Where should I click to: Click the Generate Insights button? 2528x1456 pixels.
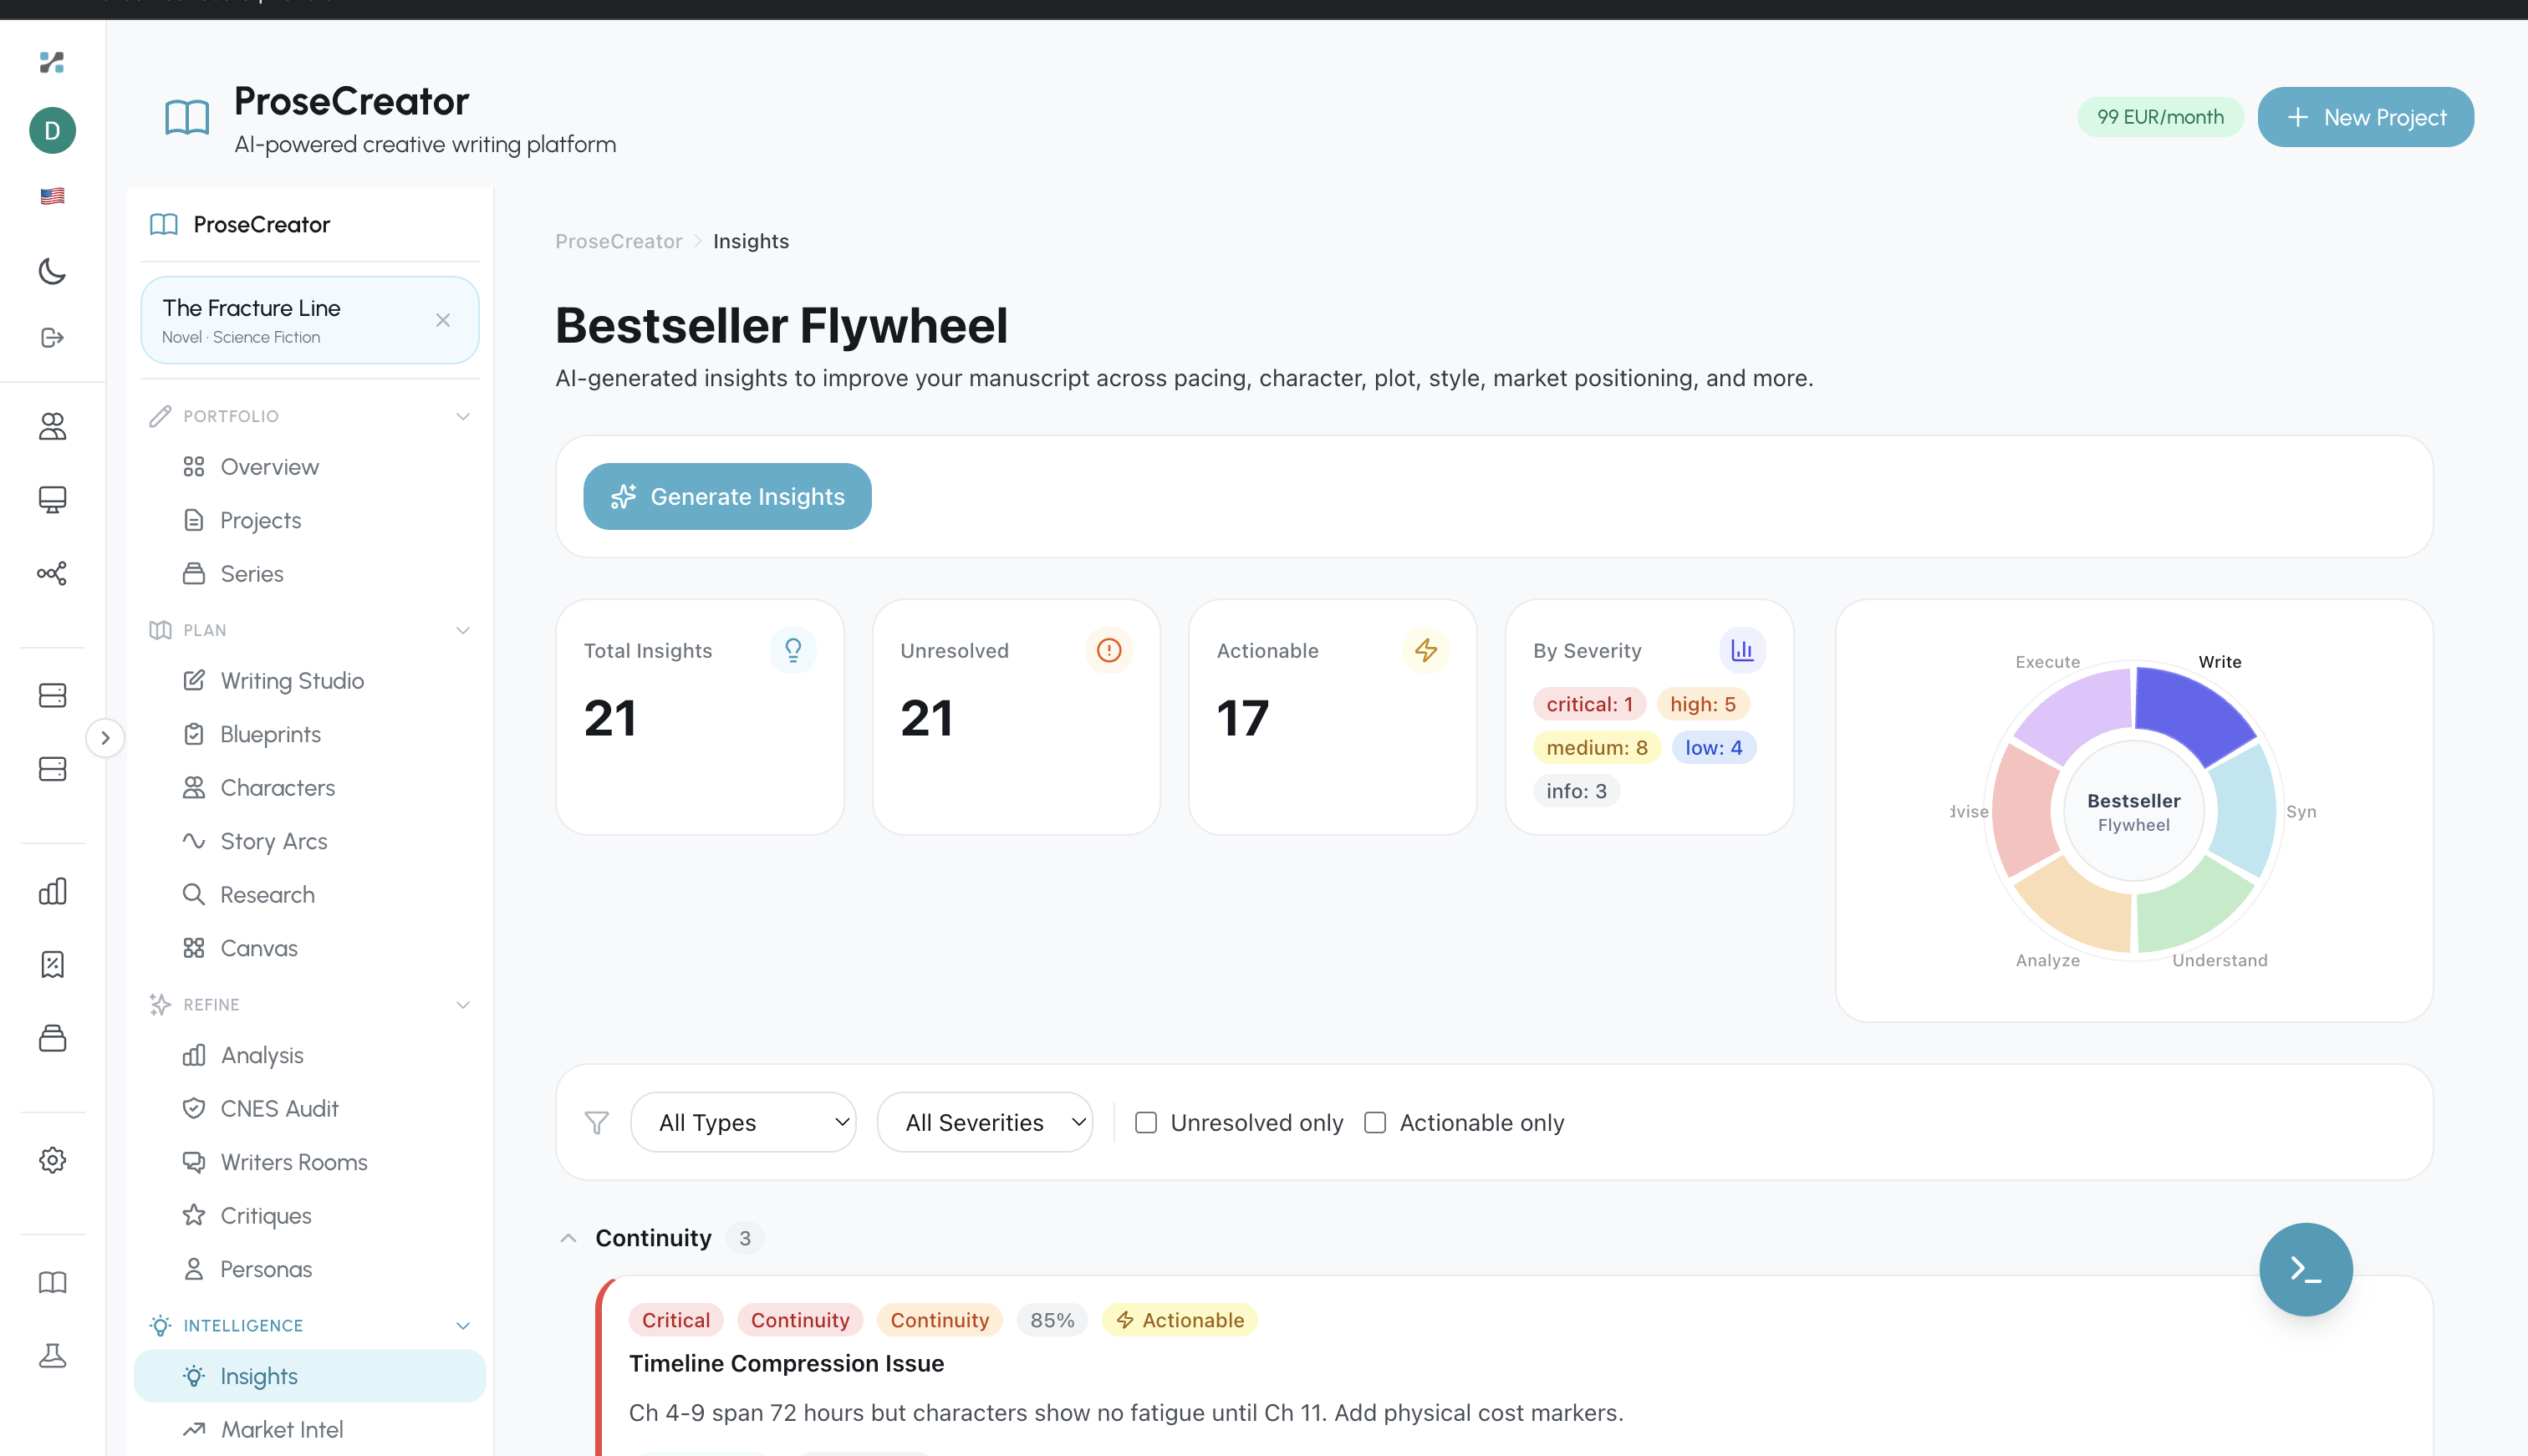(x=727, y=496)
